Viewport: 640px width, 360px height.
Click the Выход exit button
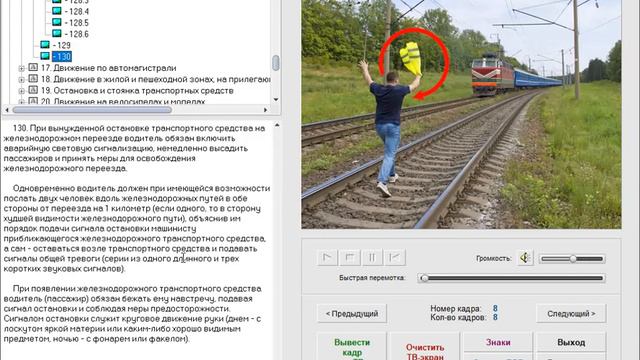pos(571,342)
